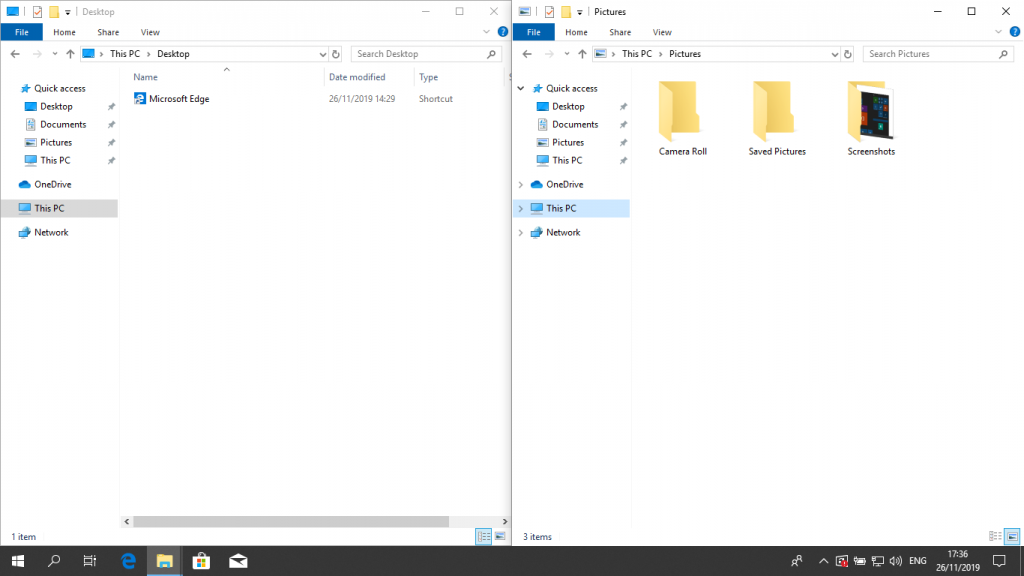Viewport: 1024px width, 576px height.
Task: Open Share tab in Desktop window
Action: pyautogui.click(x=108, y=32)
